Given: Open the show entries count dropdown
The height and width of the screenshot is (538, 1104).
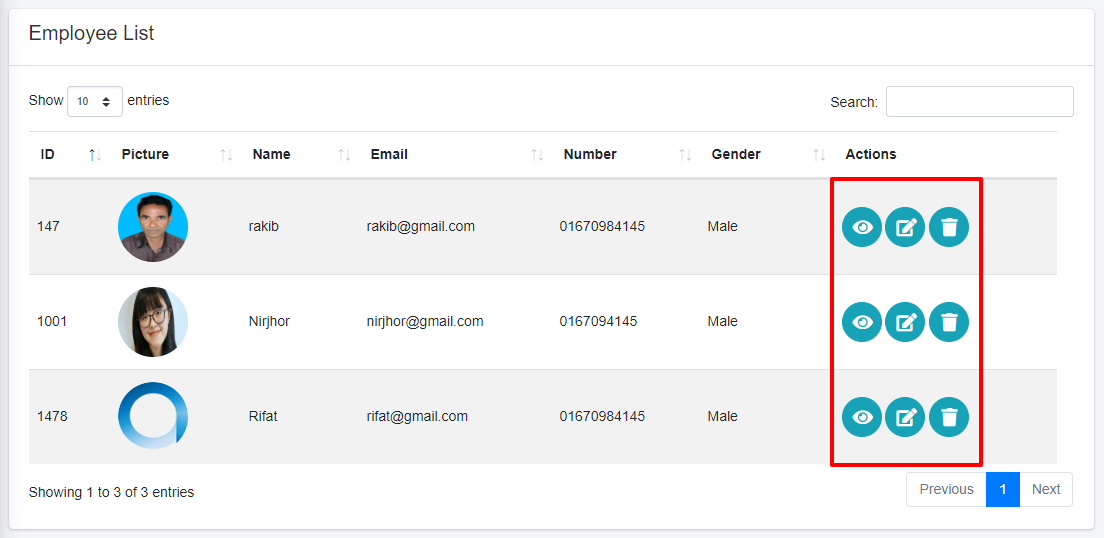Looking at the screenshot, I should pyautogui.click(x=95, y=101).
